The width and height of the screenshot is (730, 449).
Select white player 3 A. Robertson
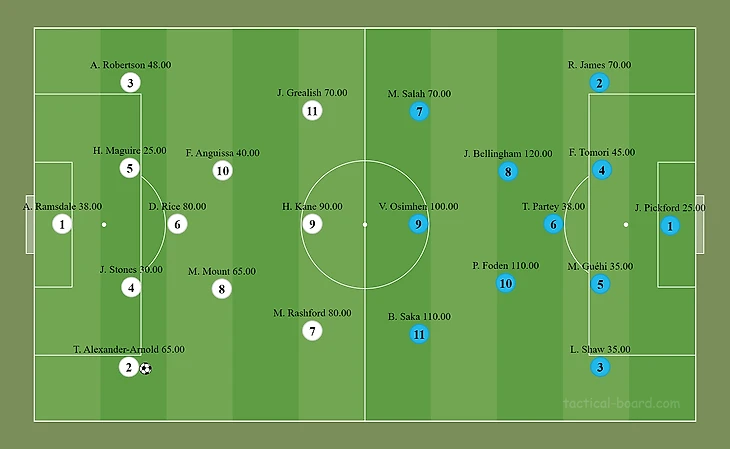tap(130, 83)
